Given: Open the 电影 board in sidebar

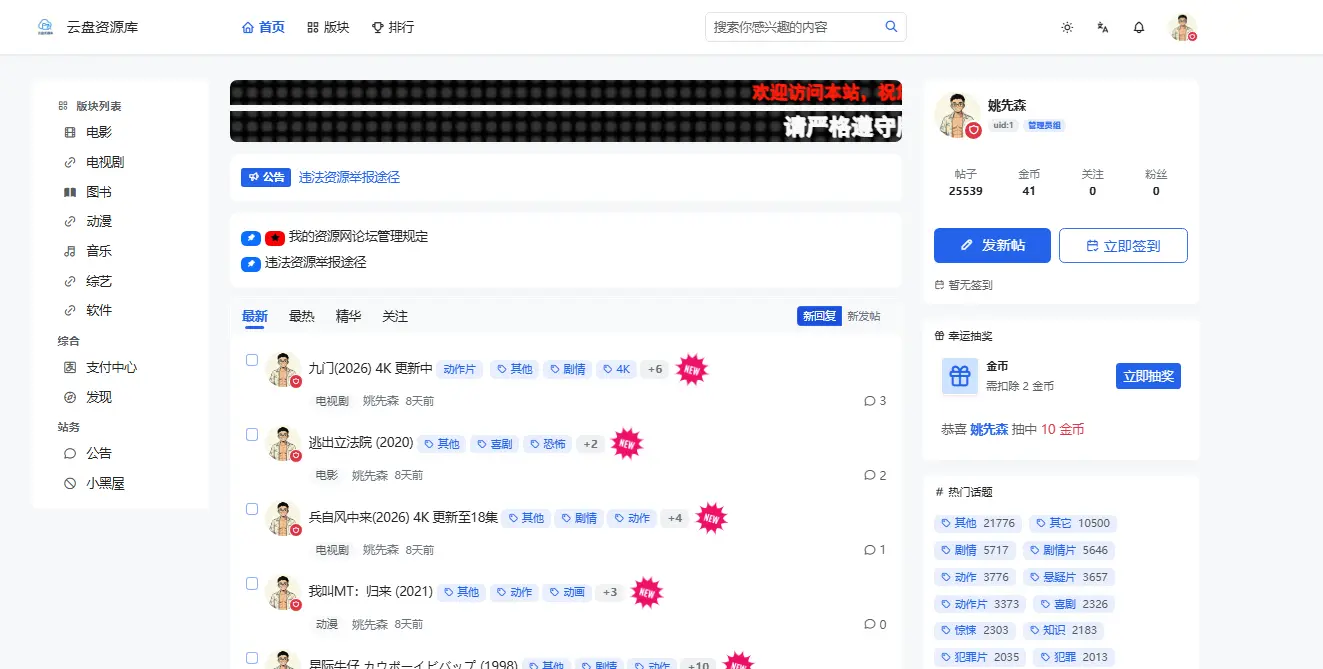Looking at the screenshot, I should 99,132.
